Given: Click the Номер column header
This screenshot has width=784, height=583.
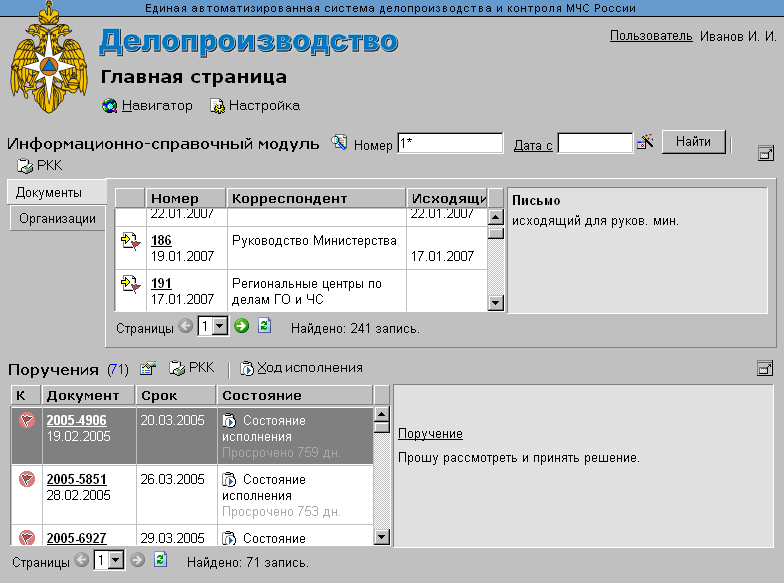Looking at the screenshot, I should pyautogui.click(x=186, y=198).
